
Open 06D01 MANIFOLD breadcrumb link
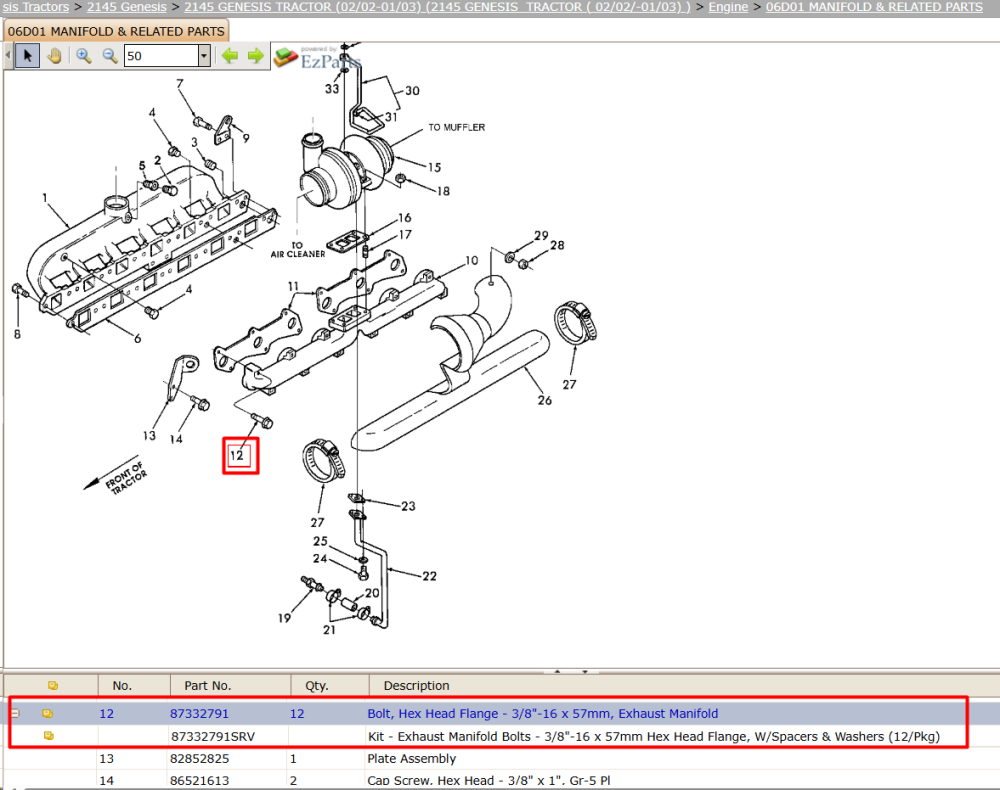click(x=874, y=7)
